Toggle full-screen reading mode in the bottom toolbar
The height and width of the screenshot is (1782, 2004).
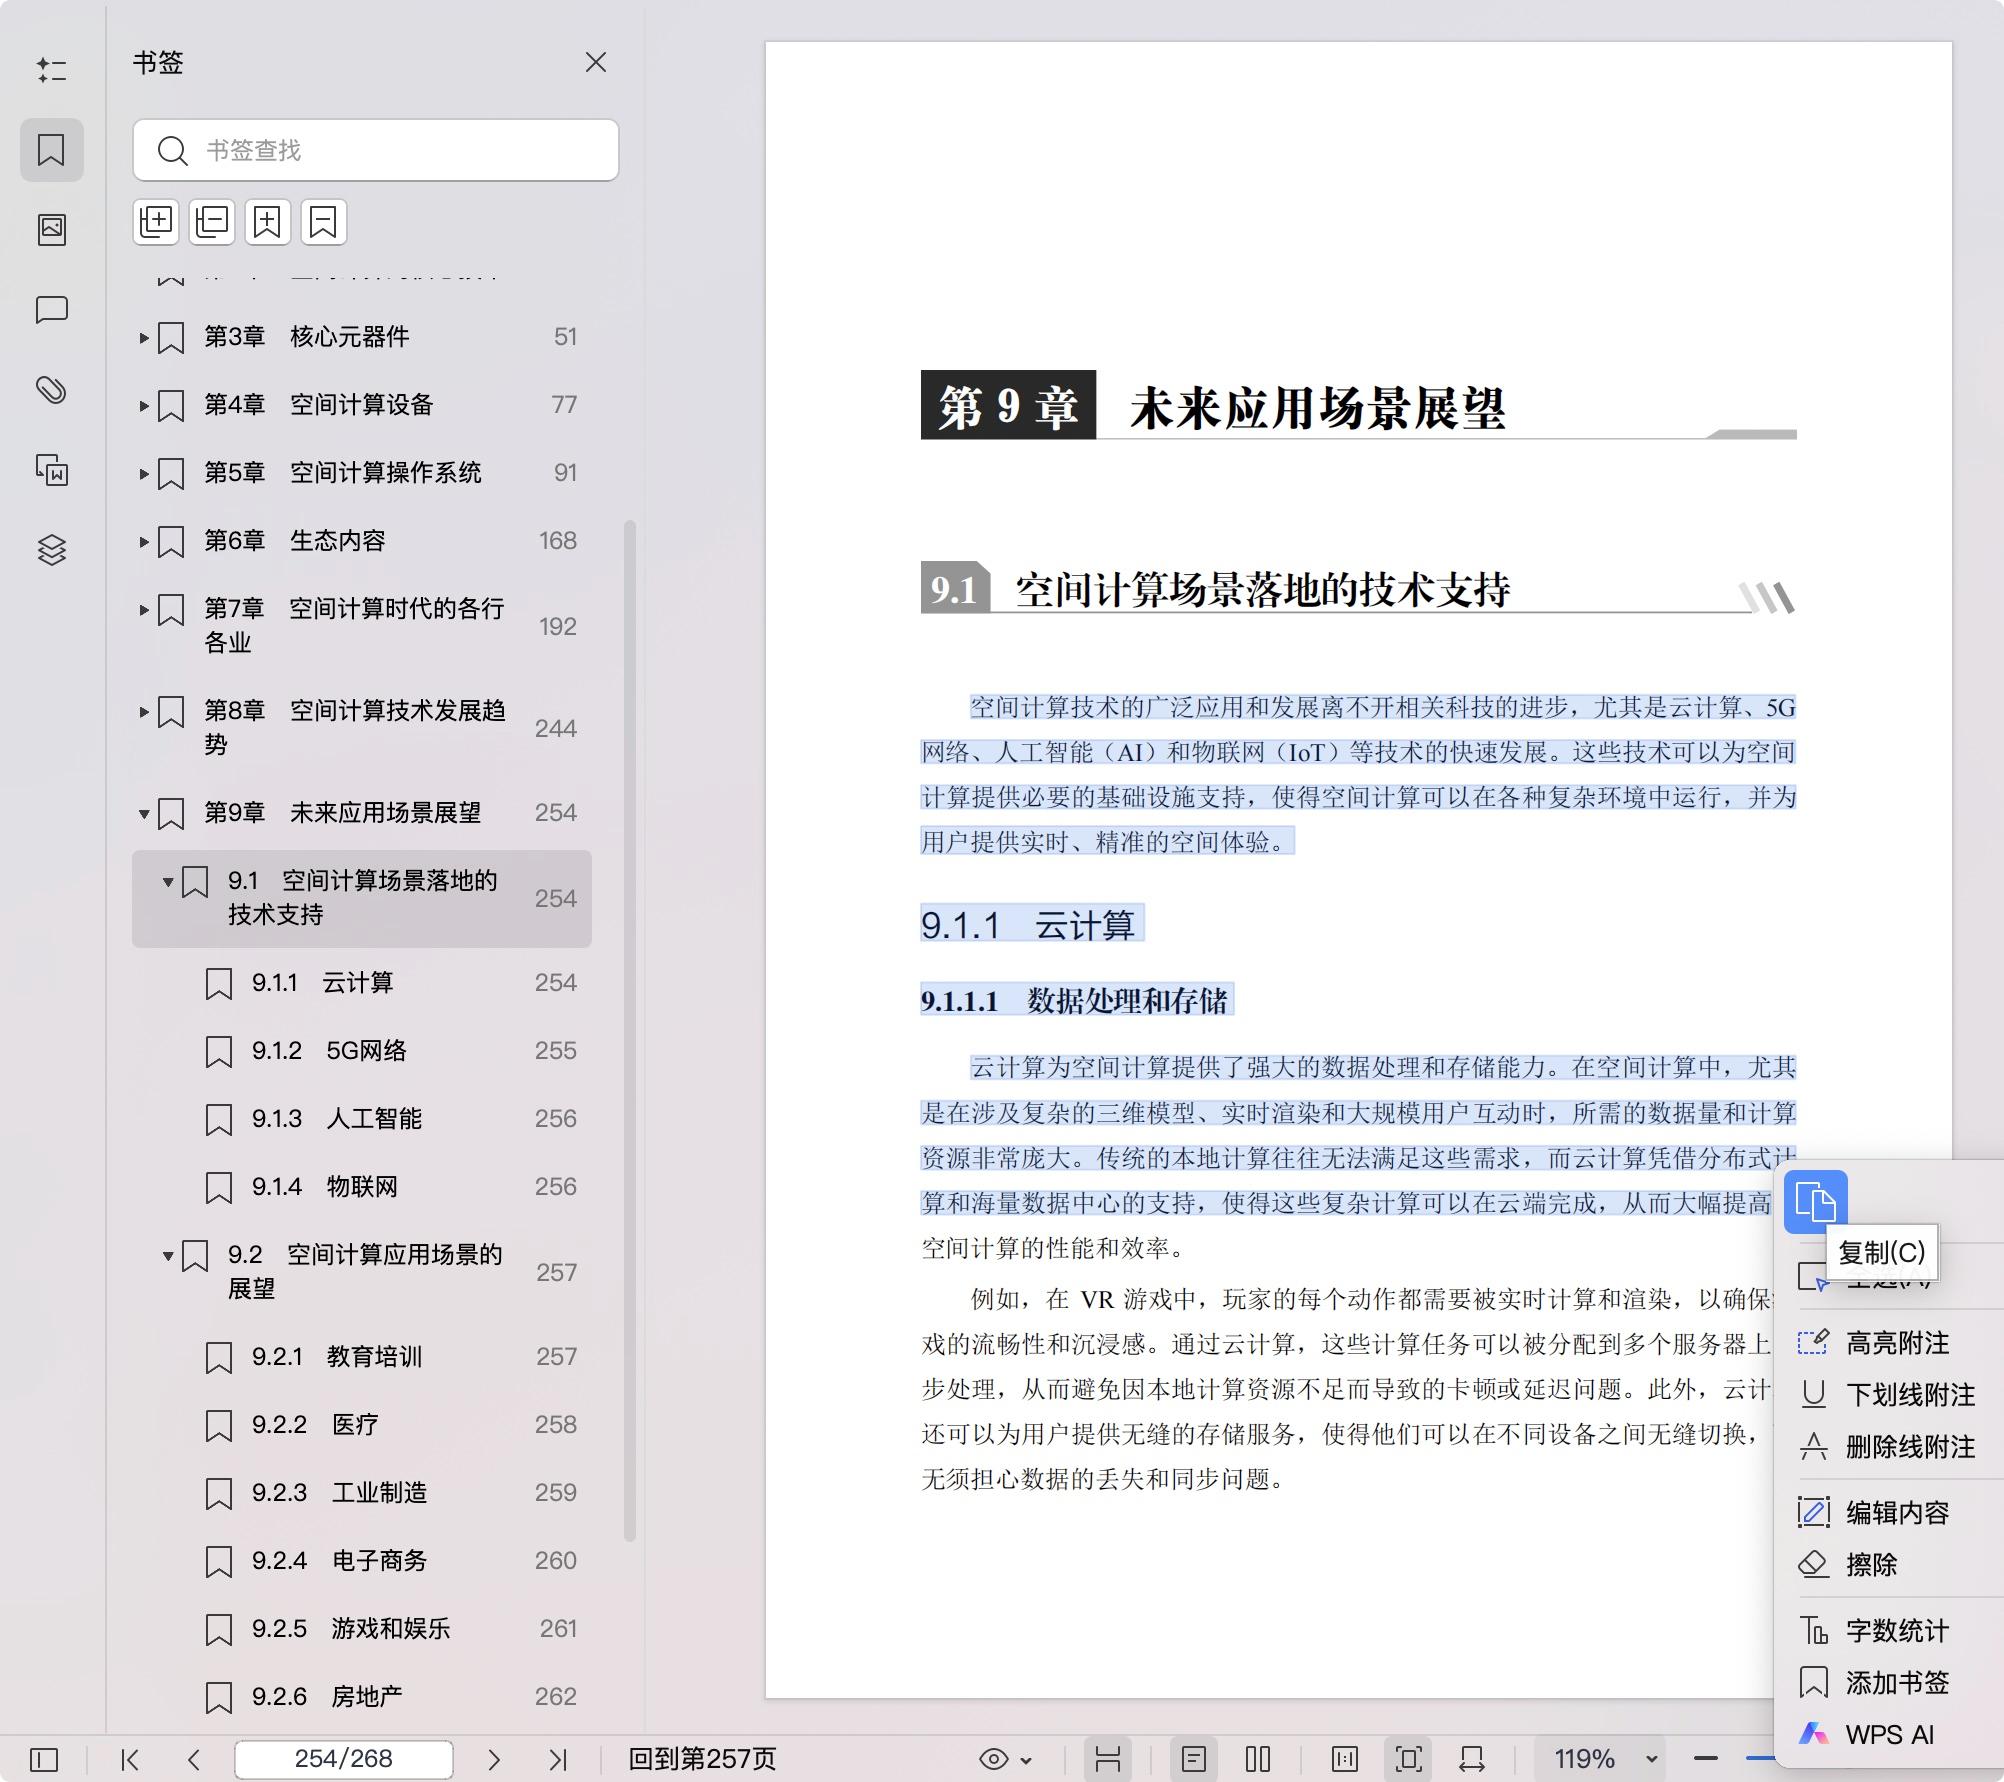click(1408, 1758)
